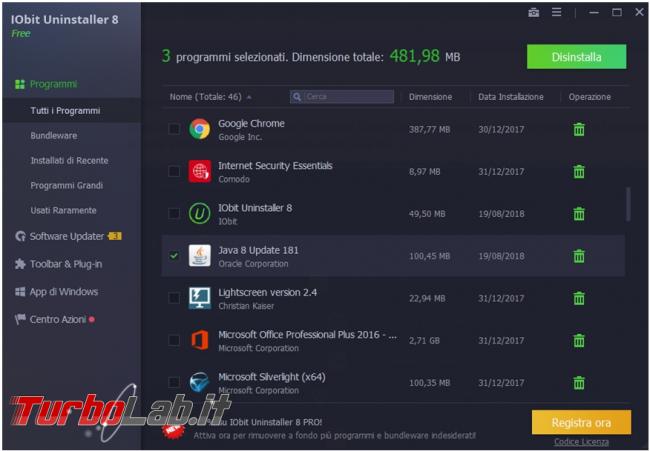The height and width of the screenshot is (451, 650).
Task: Click Oracle Corporation publisher text
Action: pos(253,264)
